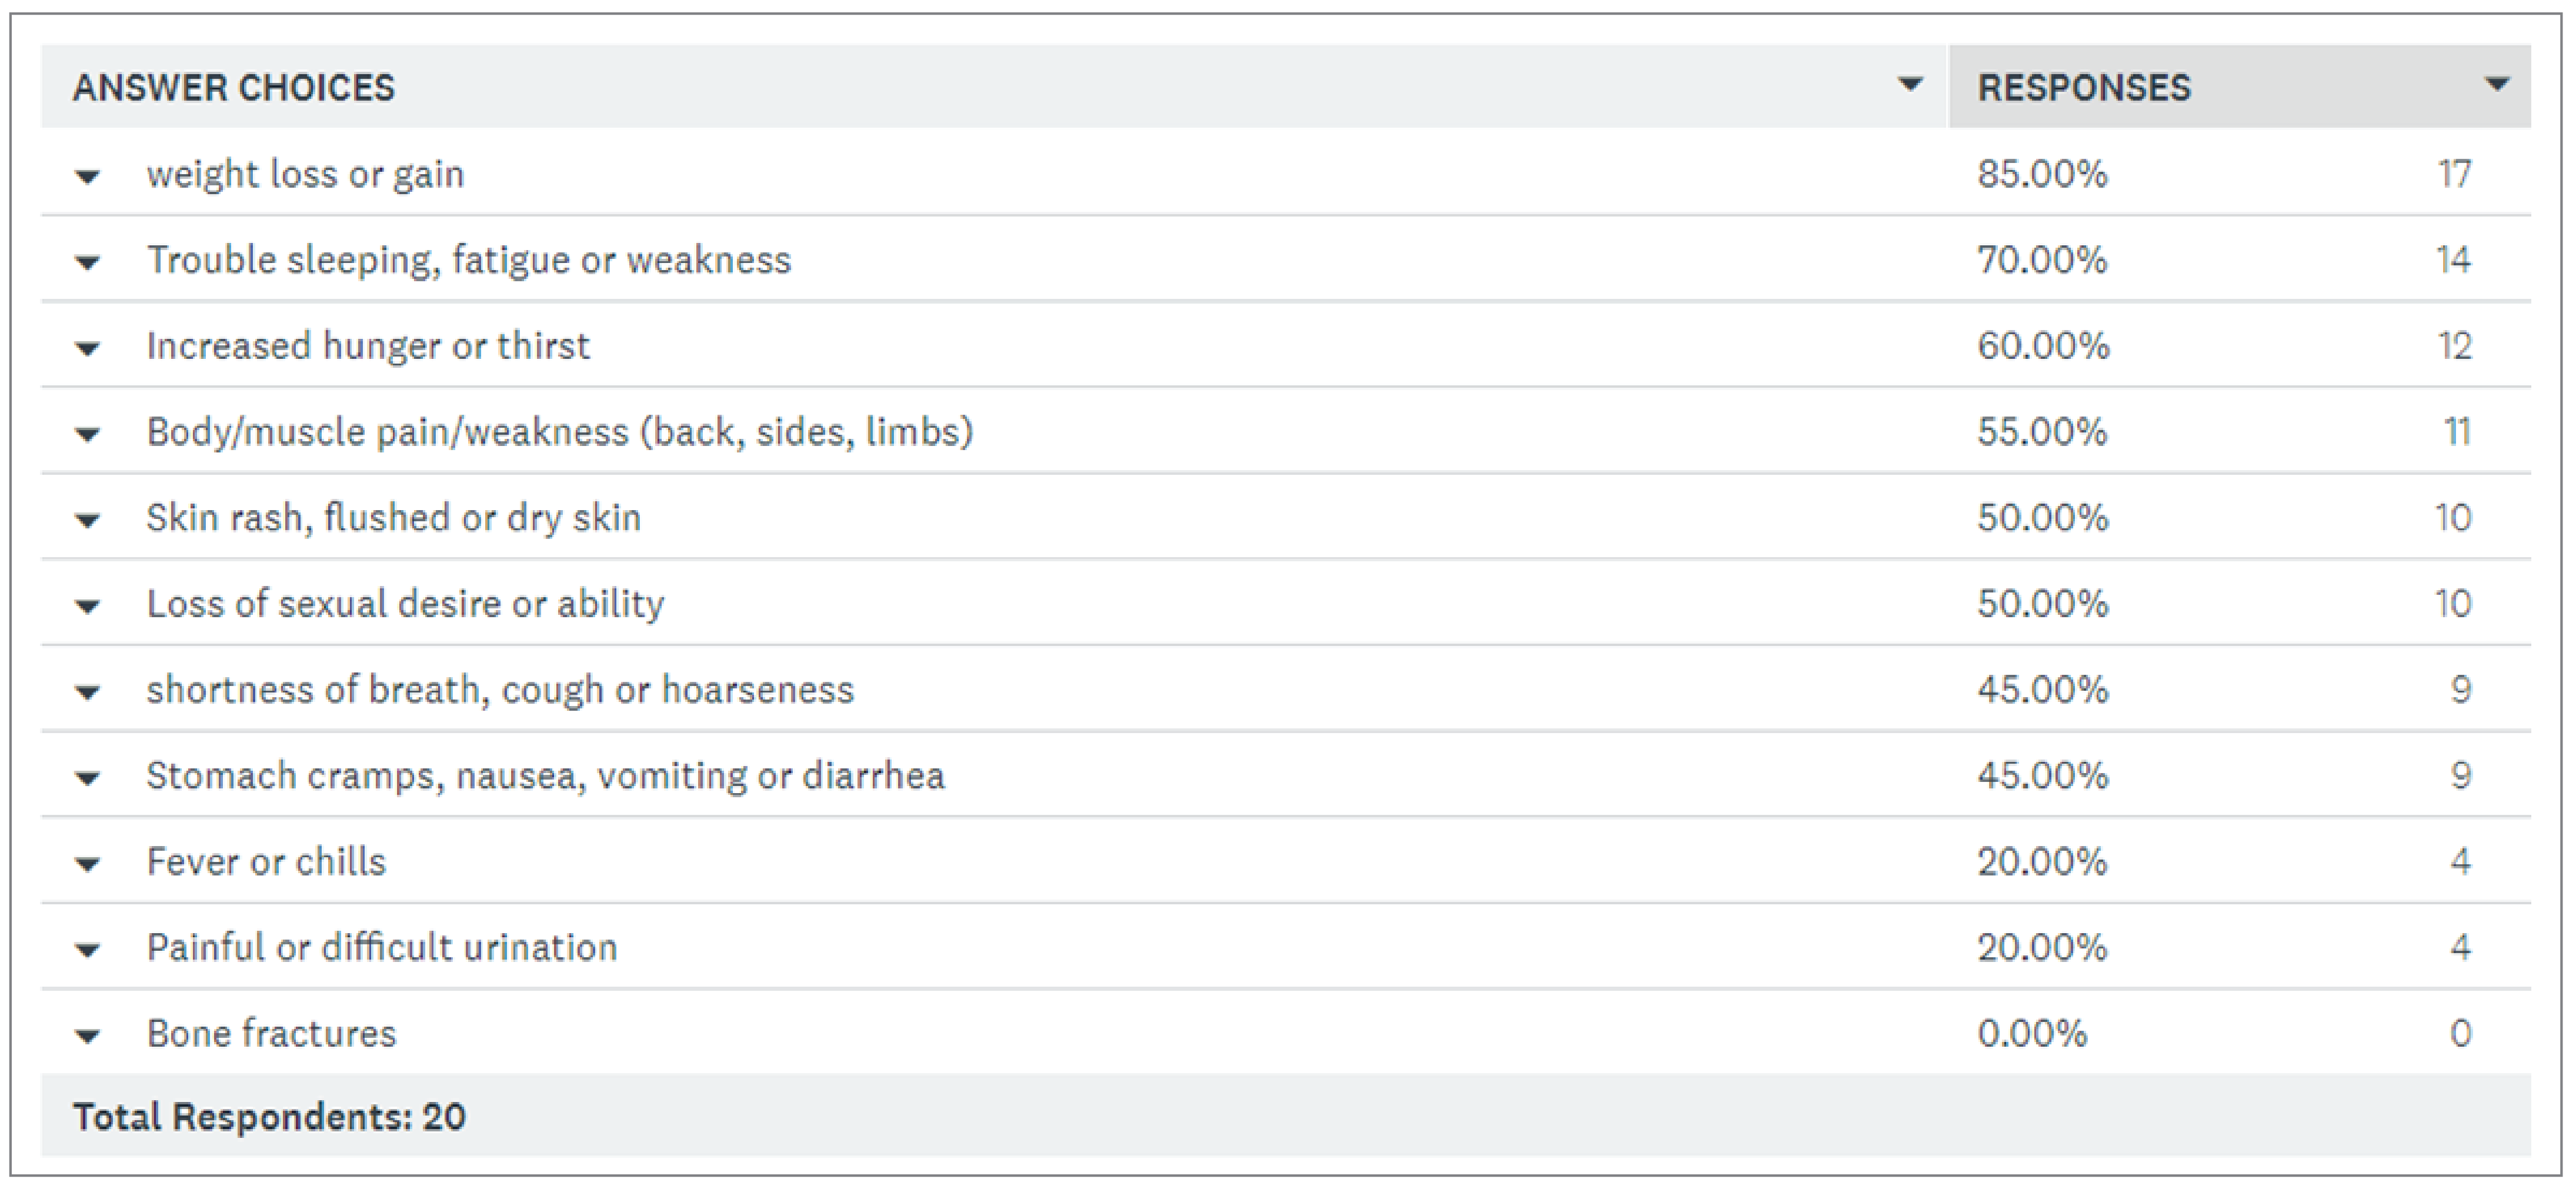Expand the Stomach cramps, nausea row arrow

pyautogui.click(x=88, y=779)
